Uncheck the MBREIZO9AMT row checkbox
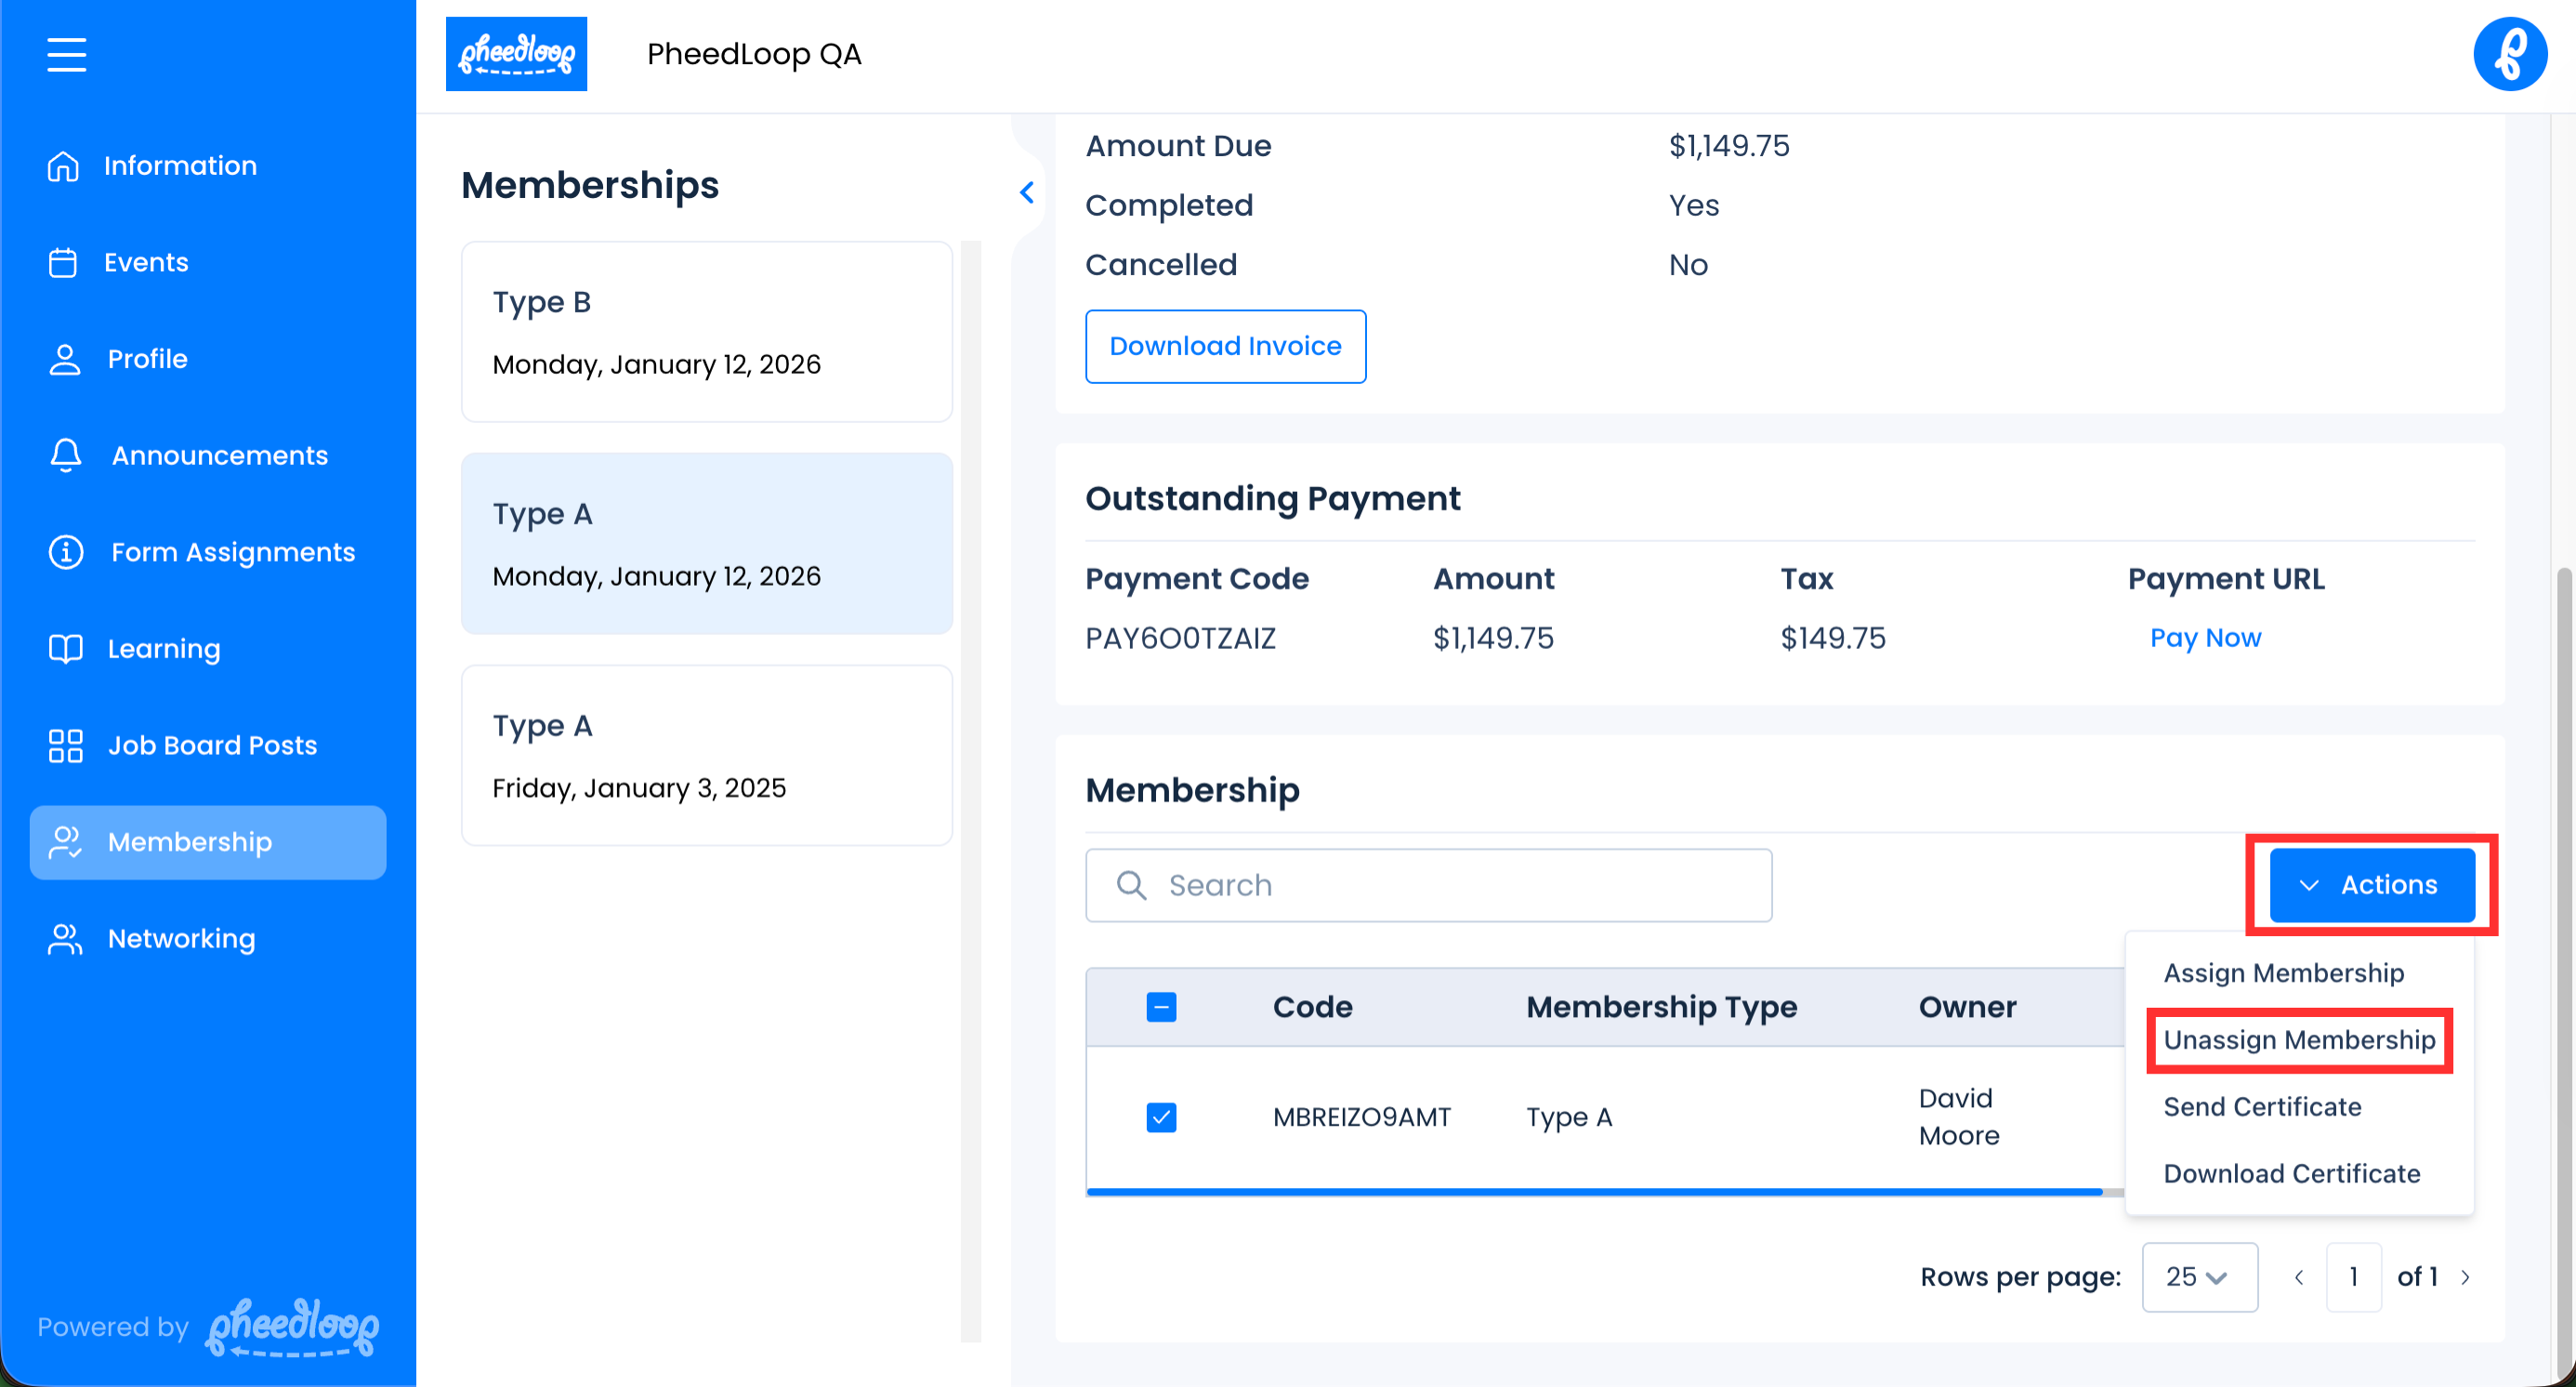The height and width of the screenshot is (1387, 2576). coord(1161,1117)
